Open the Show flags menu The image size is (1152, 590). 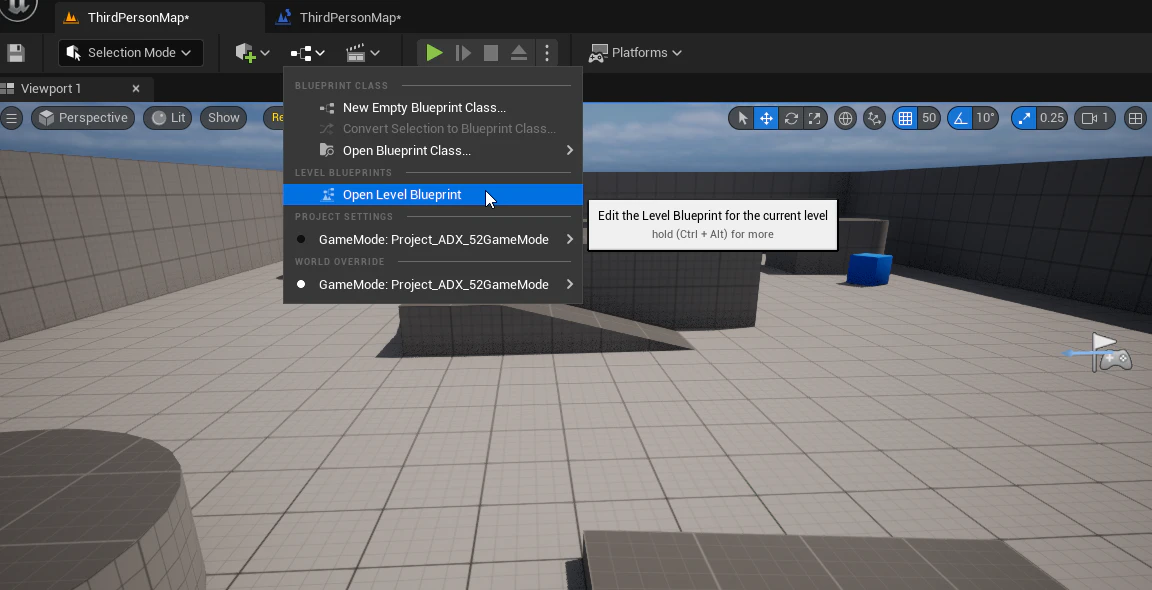pos(223,118)
